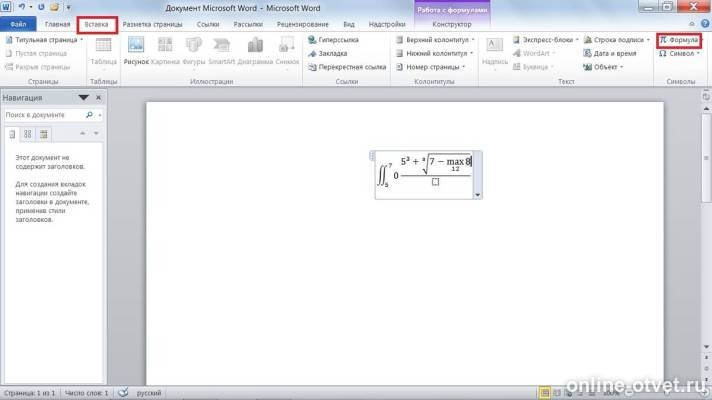Click the Поиск в документе field

(44, 115)
